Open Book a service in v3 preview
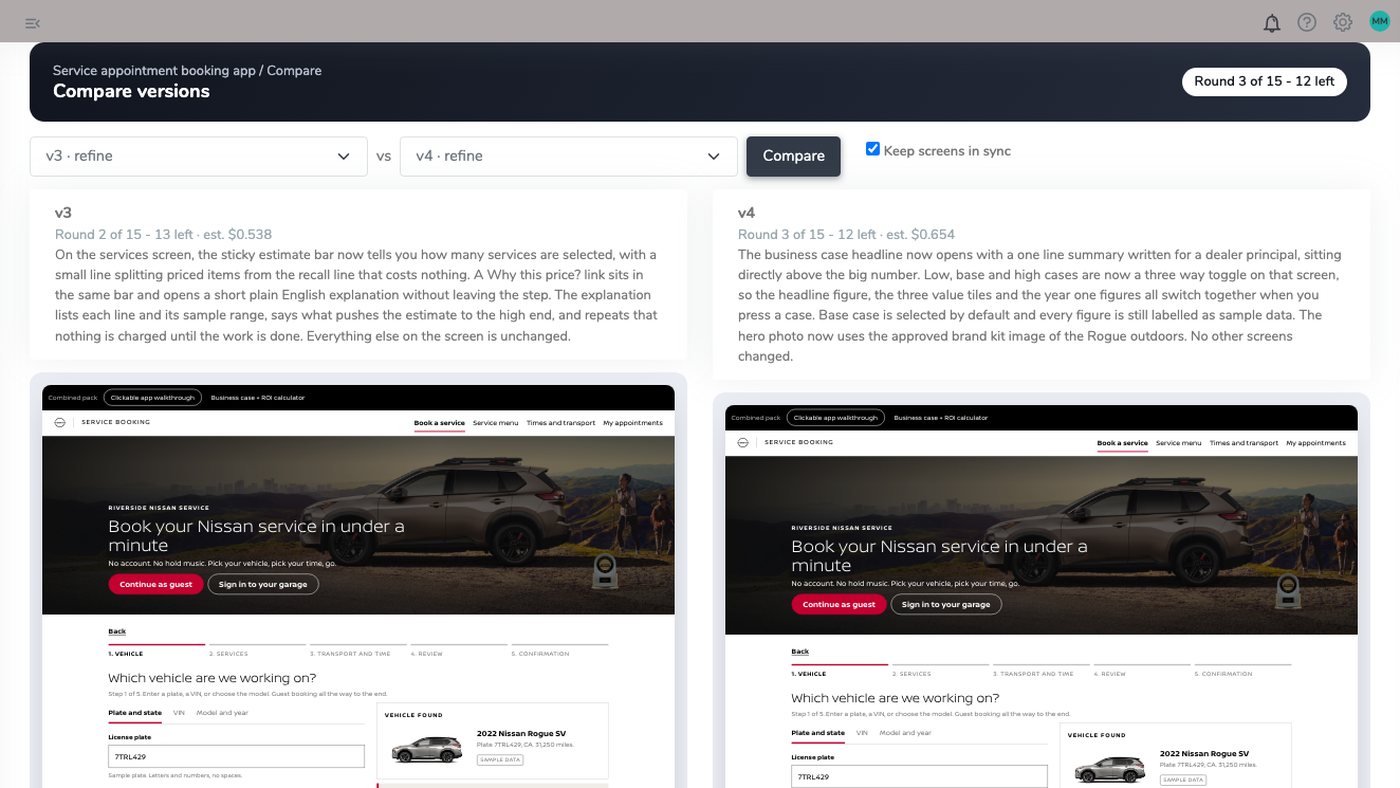The height and width of the screenshot is (788, 1400). 439,423
